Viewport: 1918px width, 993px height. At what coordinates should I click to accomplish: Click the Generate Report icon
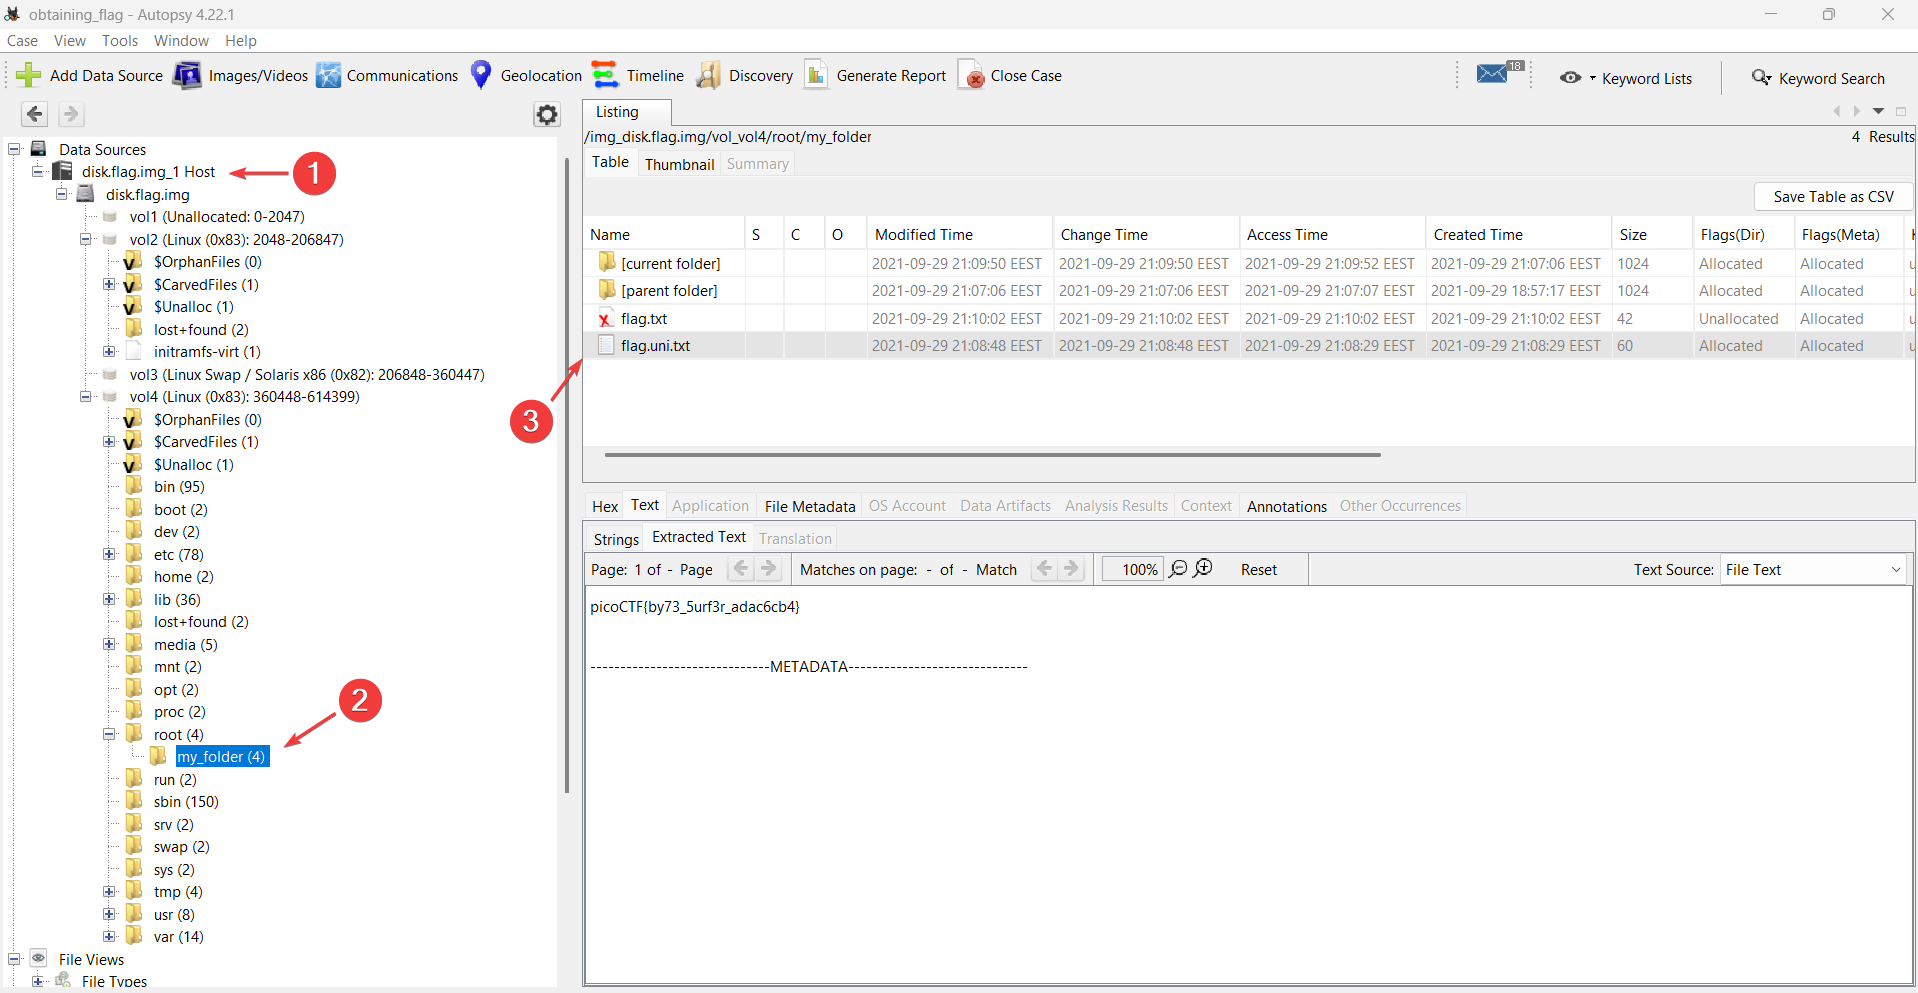[x=817, y=76]
